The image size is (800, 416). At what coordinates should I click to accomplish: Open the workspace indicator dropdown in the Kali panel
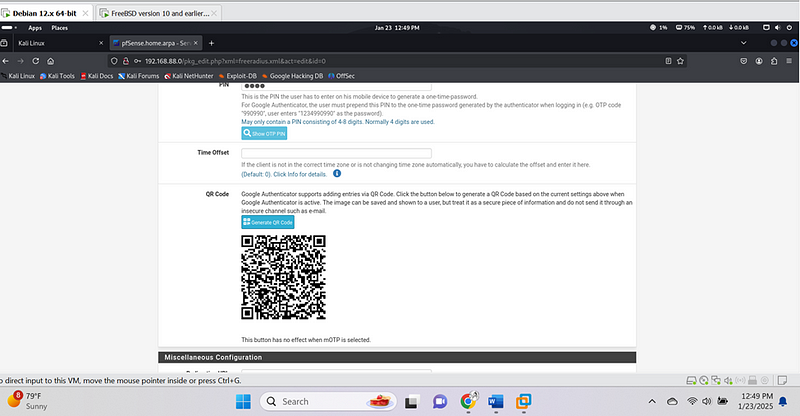(x=9, y=28)
